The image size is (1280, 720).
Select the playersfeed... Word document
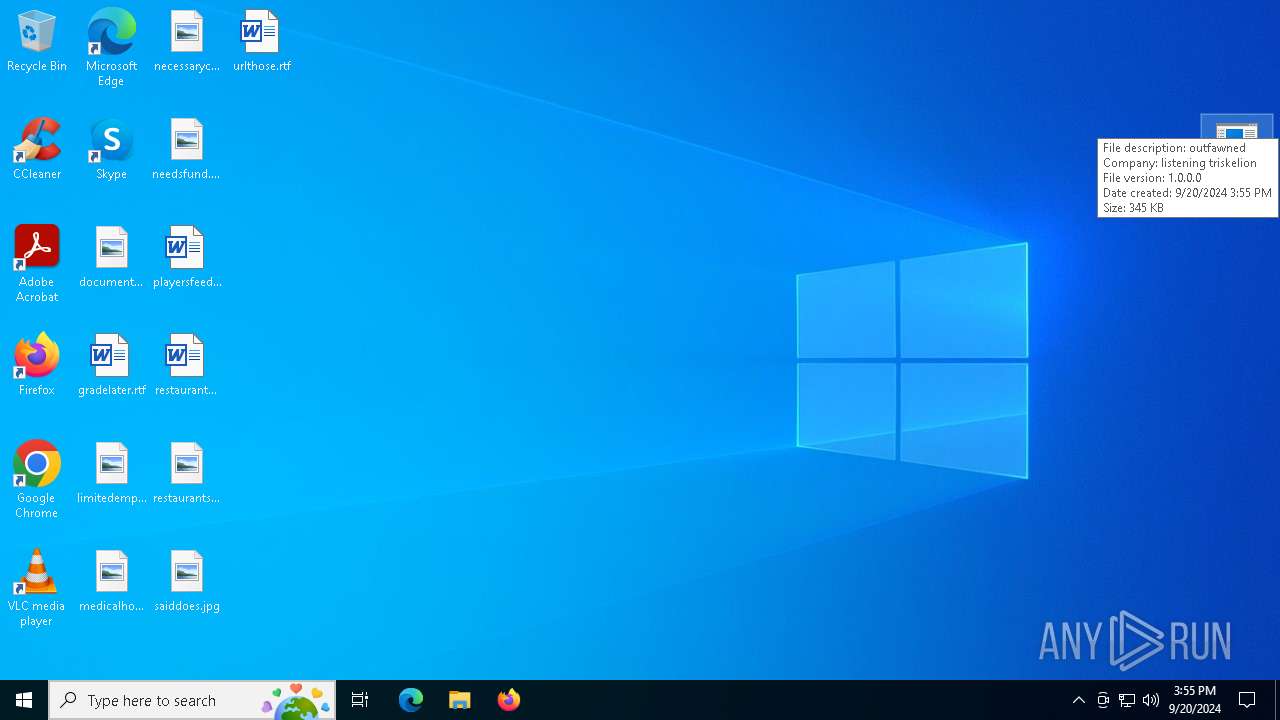(x=186, y=258)
